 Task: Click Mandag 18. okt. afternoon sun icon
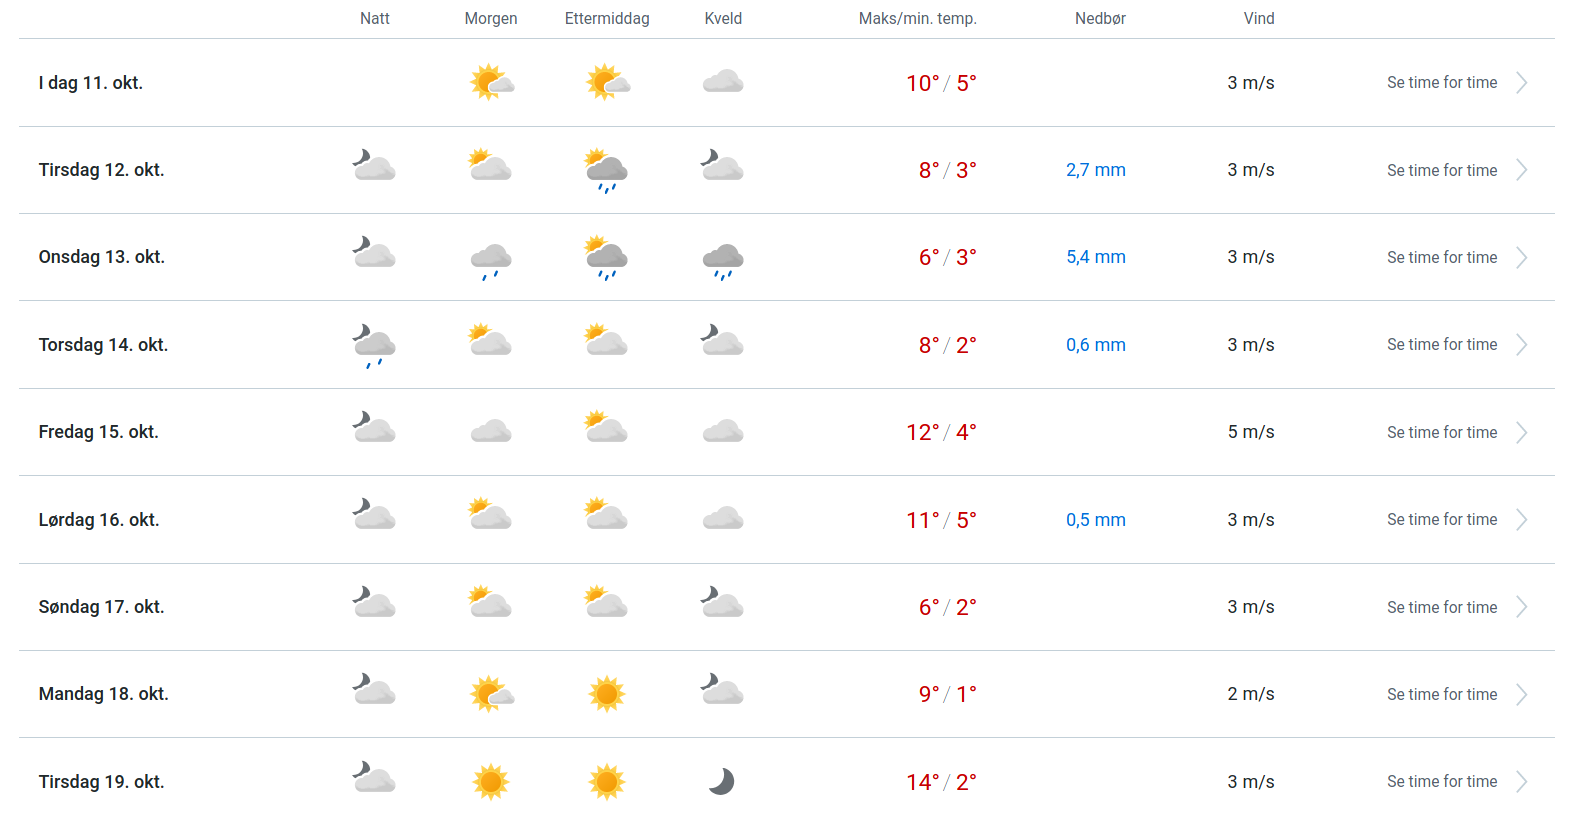pyautogui.click(x=607, y=694)
